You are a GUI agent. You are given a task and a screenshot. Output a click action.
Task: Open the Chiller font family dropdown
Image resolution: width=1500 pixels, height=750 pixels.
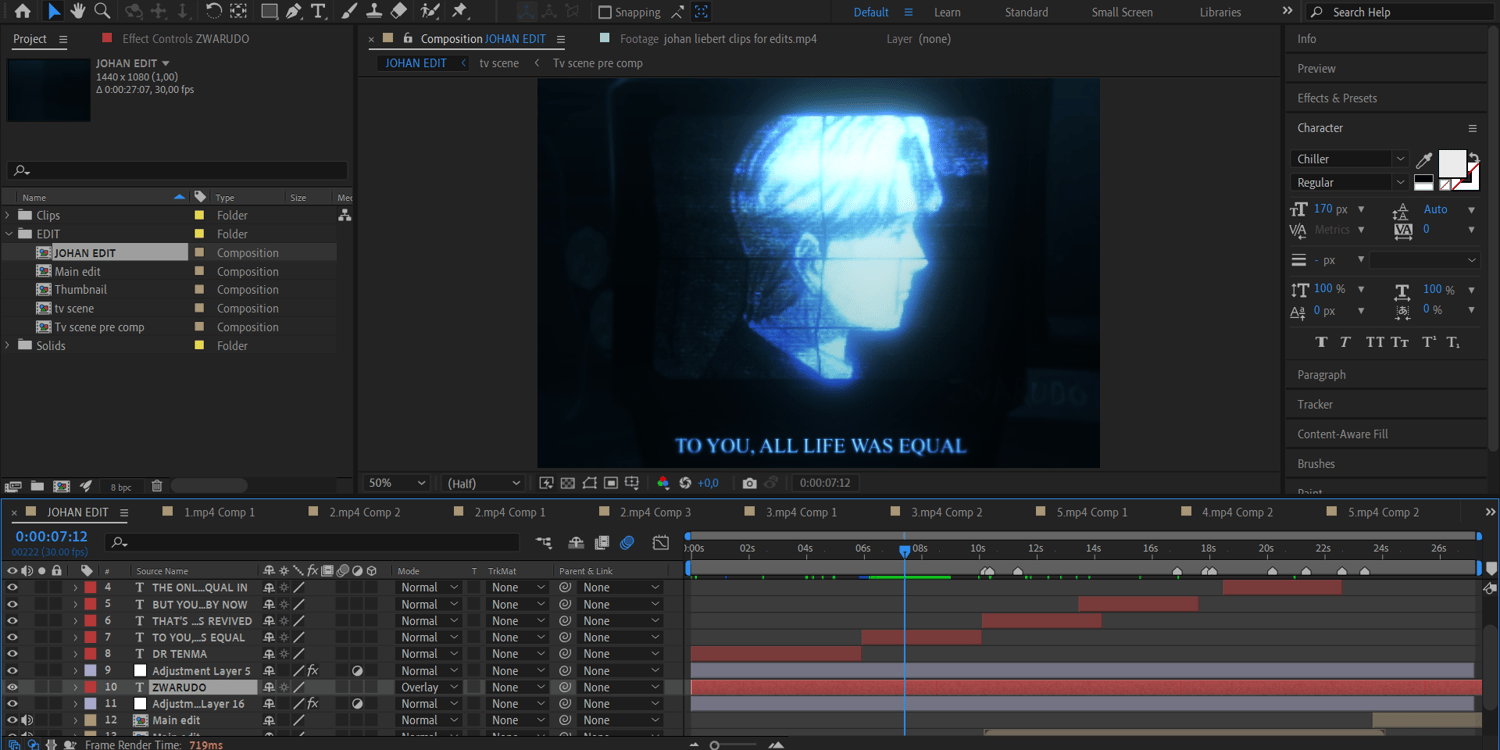point(1350,159)
